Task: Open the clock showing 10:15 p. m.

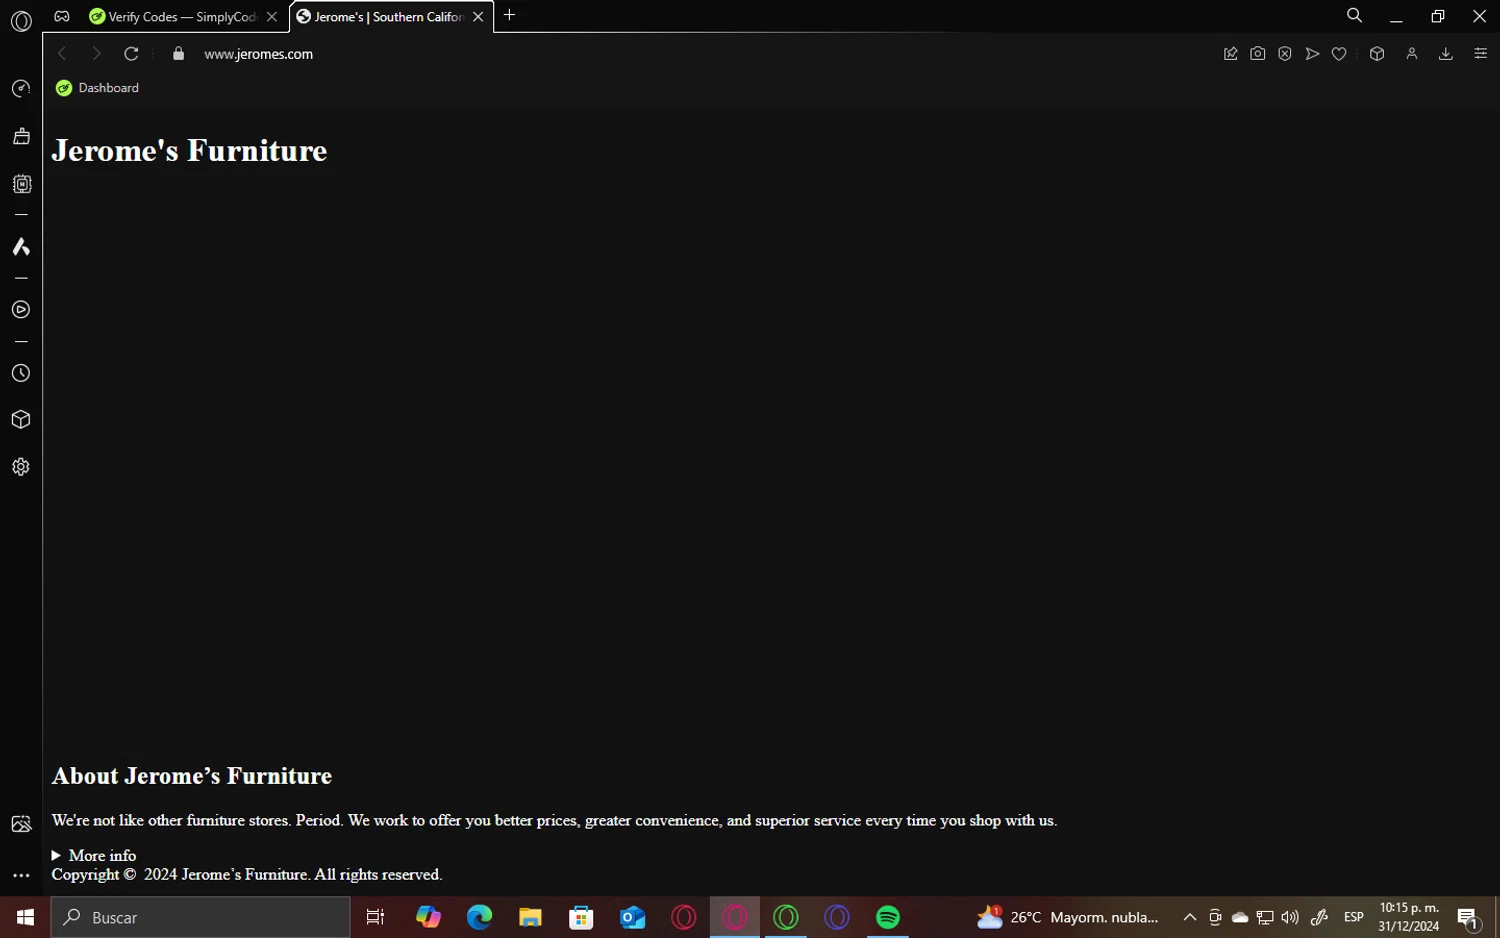Action: click(x=1409, y=917)
